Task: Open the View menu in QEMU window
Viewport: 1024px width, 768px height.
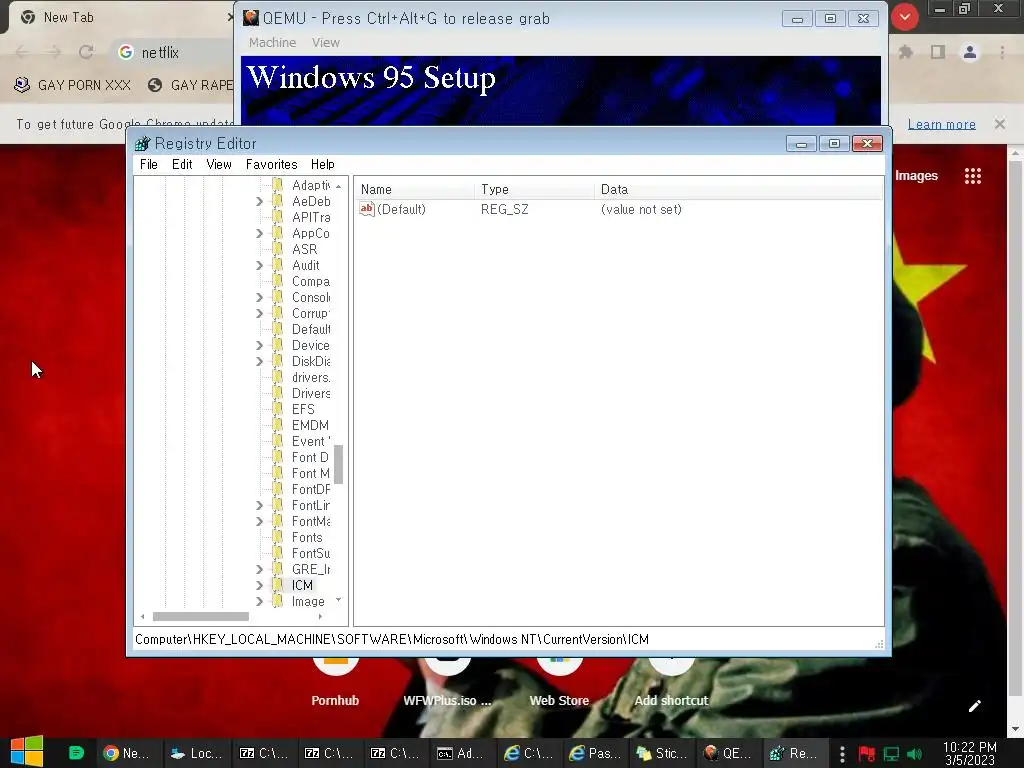Action: 325,42
